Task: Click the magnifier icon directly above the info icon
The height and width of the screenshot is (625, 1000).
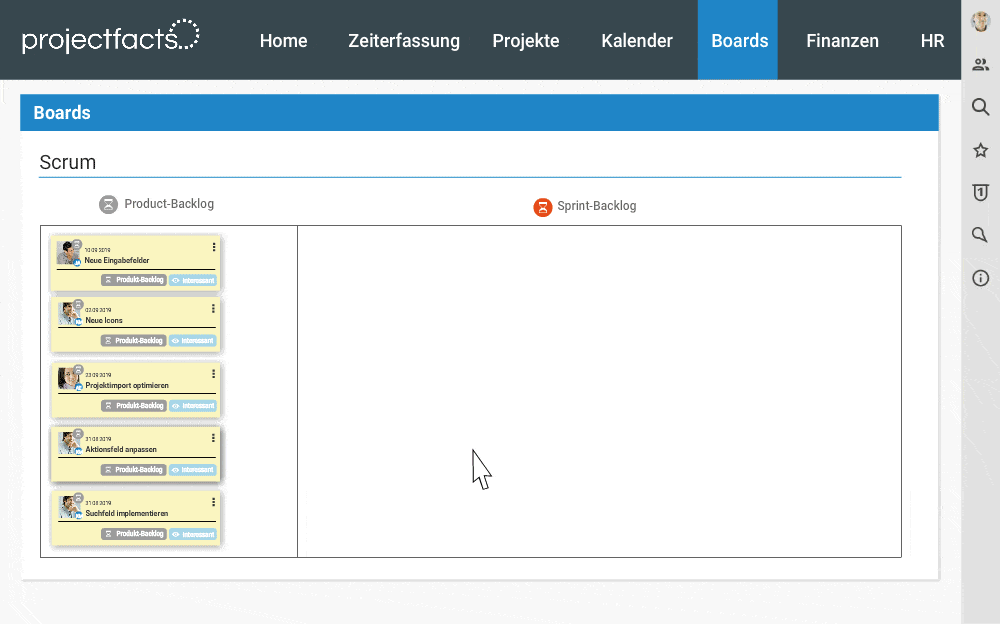Action: (980, 235)
